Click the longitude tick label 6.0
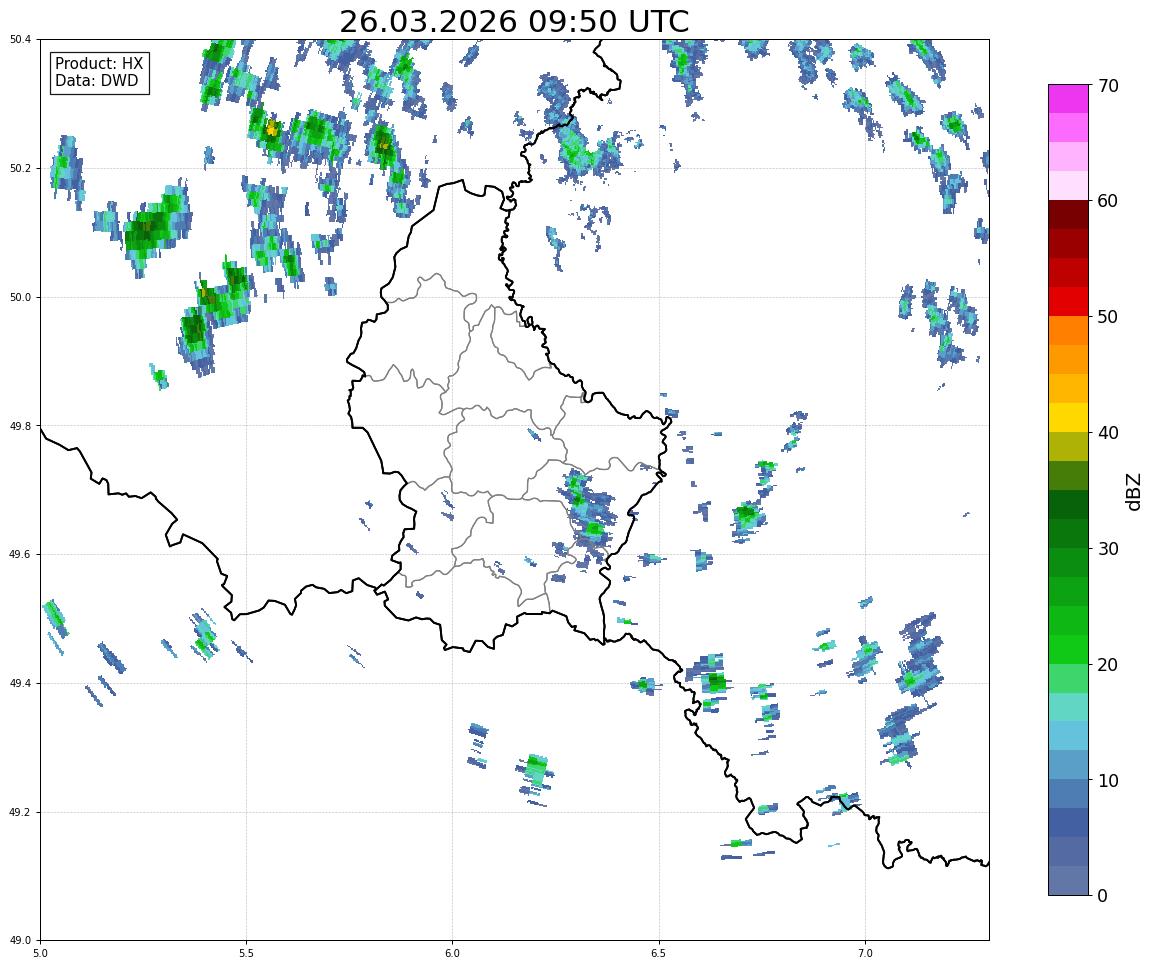1152x968 pixels. [x=453, y=954]
